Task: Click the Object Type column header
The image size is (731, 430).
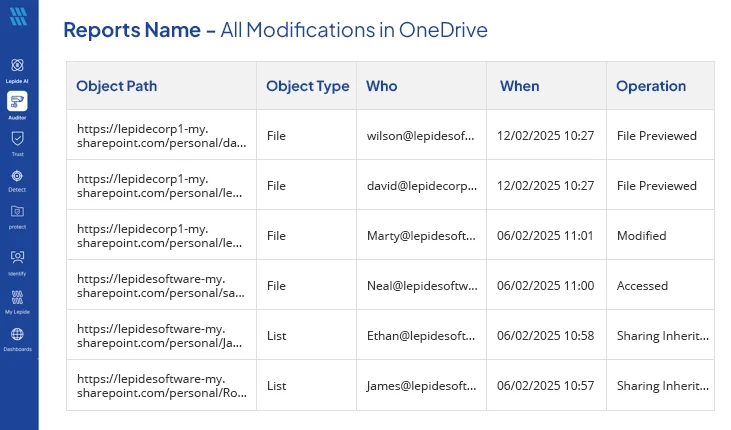Action: [308, 86]
